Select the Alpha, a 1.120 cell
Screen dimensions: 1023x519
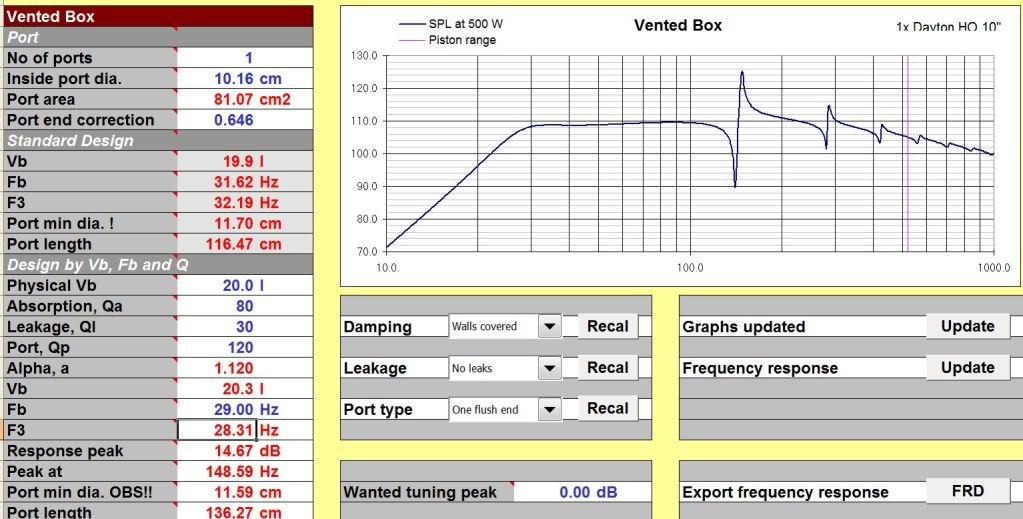[x=245, y=368]
